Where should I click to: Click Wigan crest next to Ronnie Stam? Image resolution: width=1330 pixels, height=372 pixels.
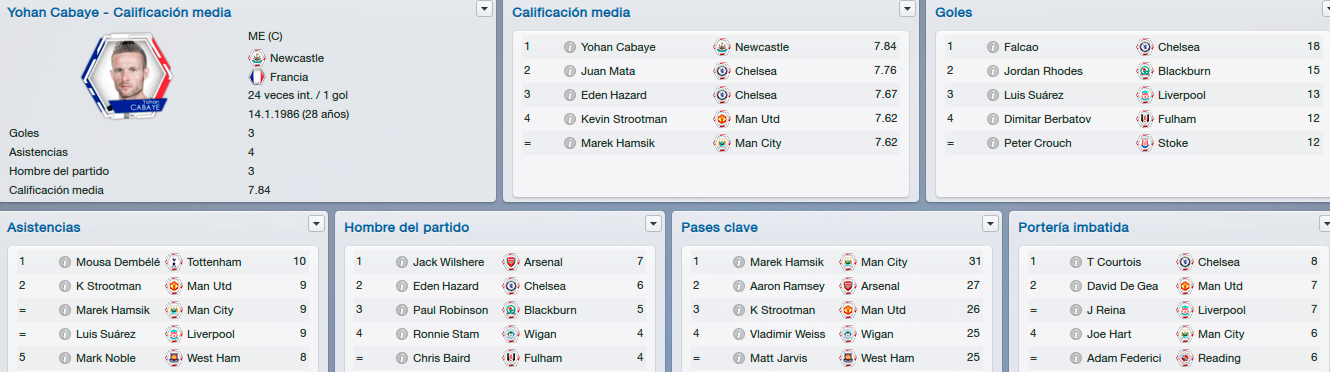tap(511, 334)
